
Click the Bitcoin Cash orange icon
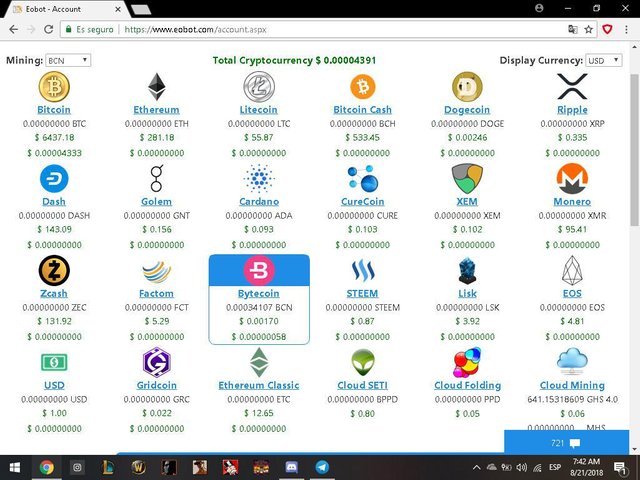[362, 87]
